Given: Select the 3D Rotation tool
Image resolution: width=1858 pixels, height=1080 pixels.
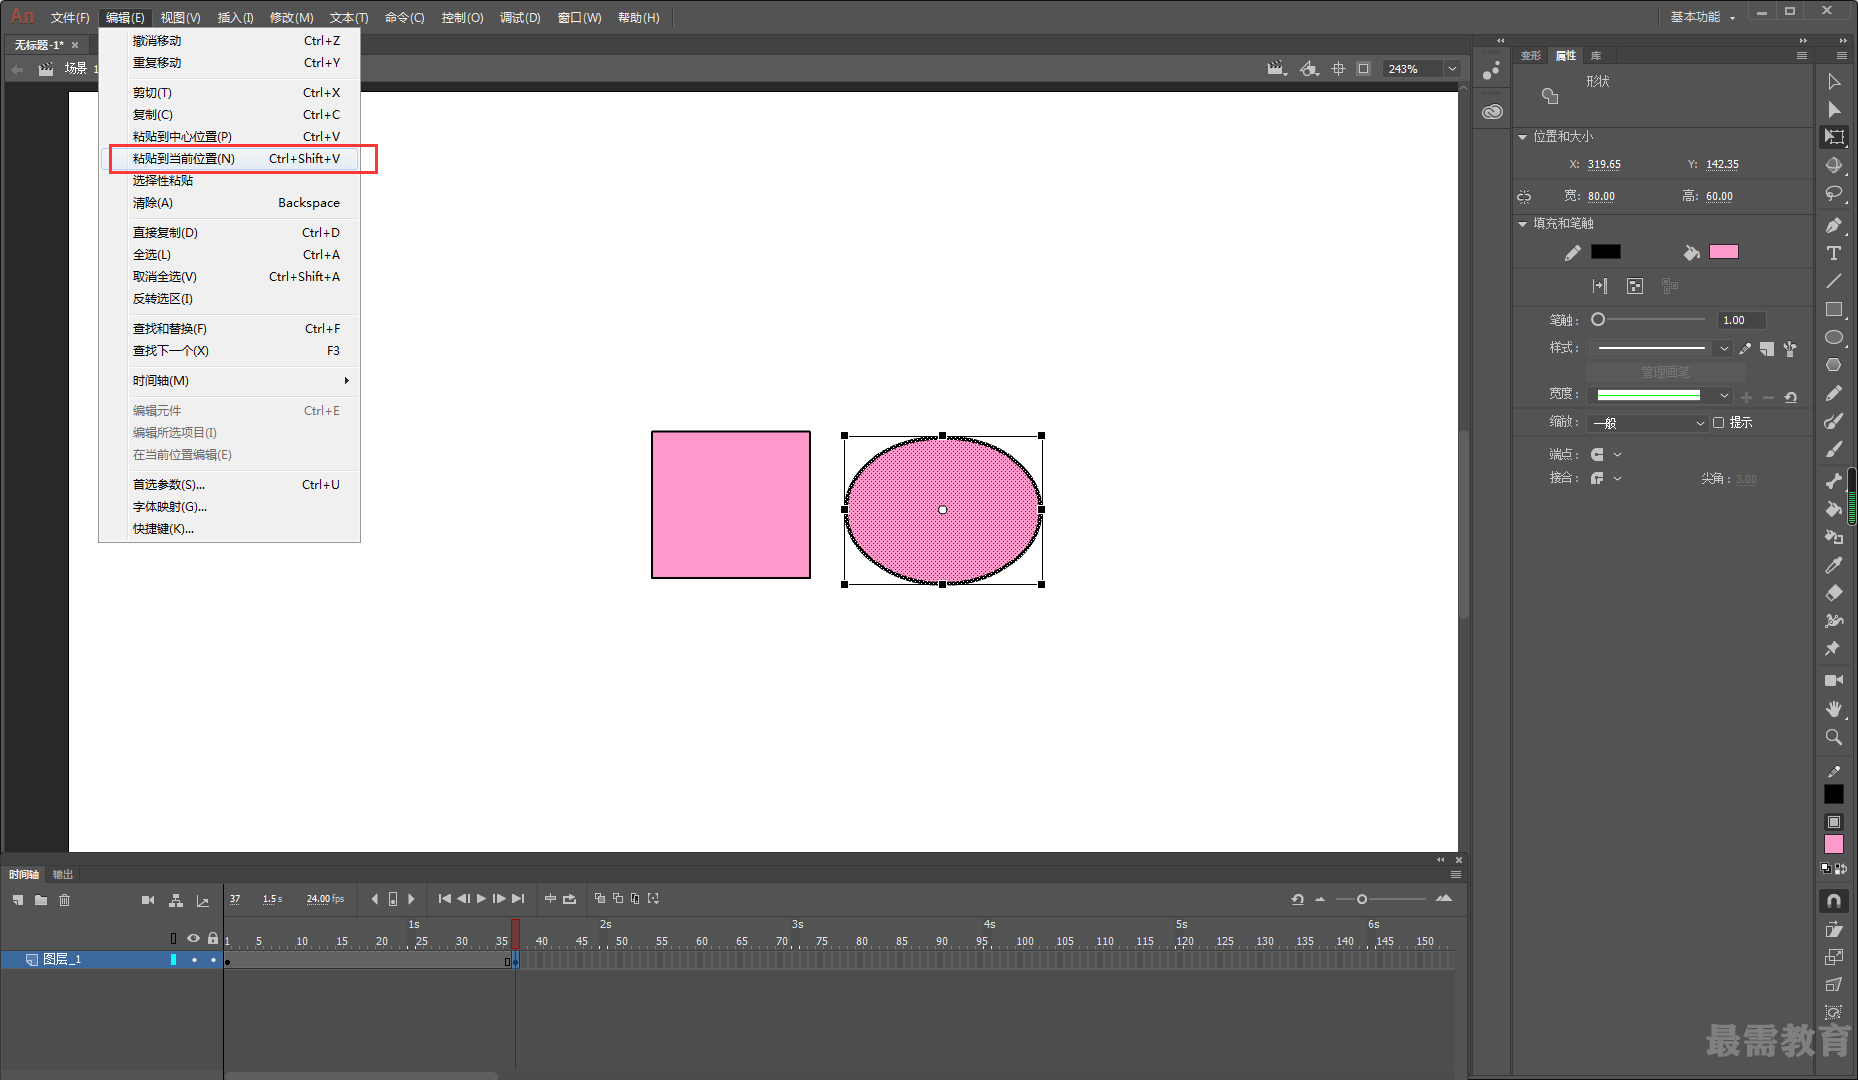Looking at the screenshot, I should pyautogui.click(x=1834, y=166).
